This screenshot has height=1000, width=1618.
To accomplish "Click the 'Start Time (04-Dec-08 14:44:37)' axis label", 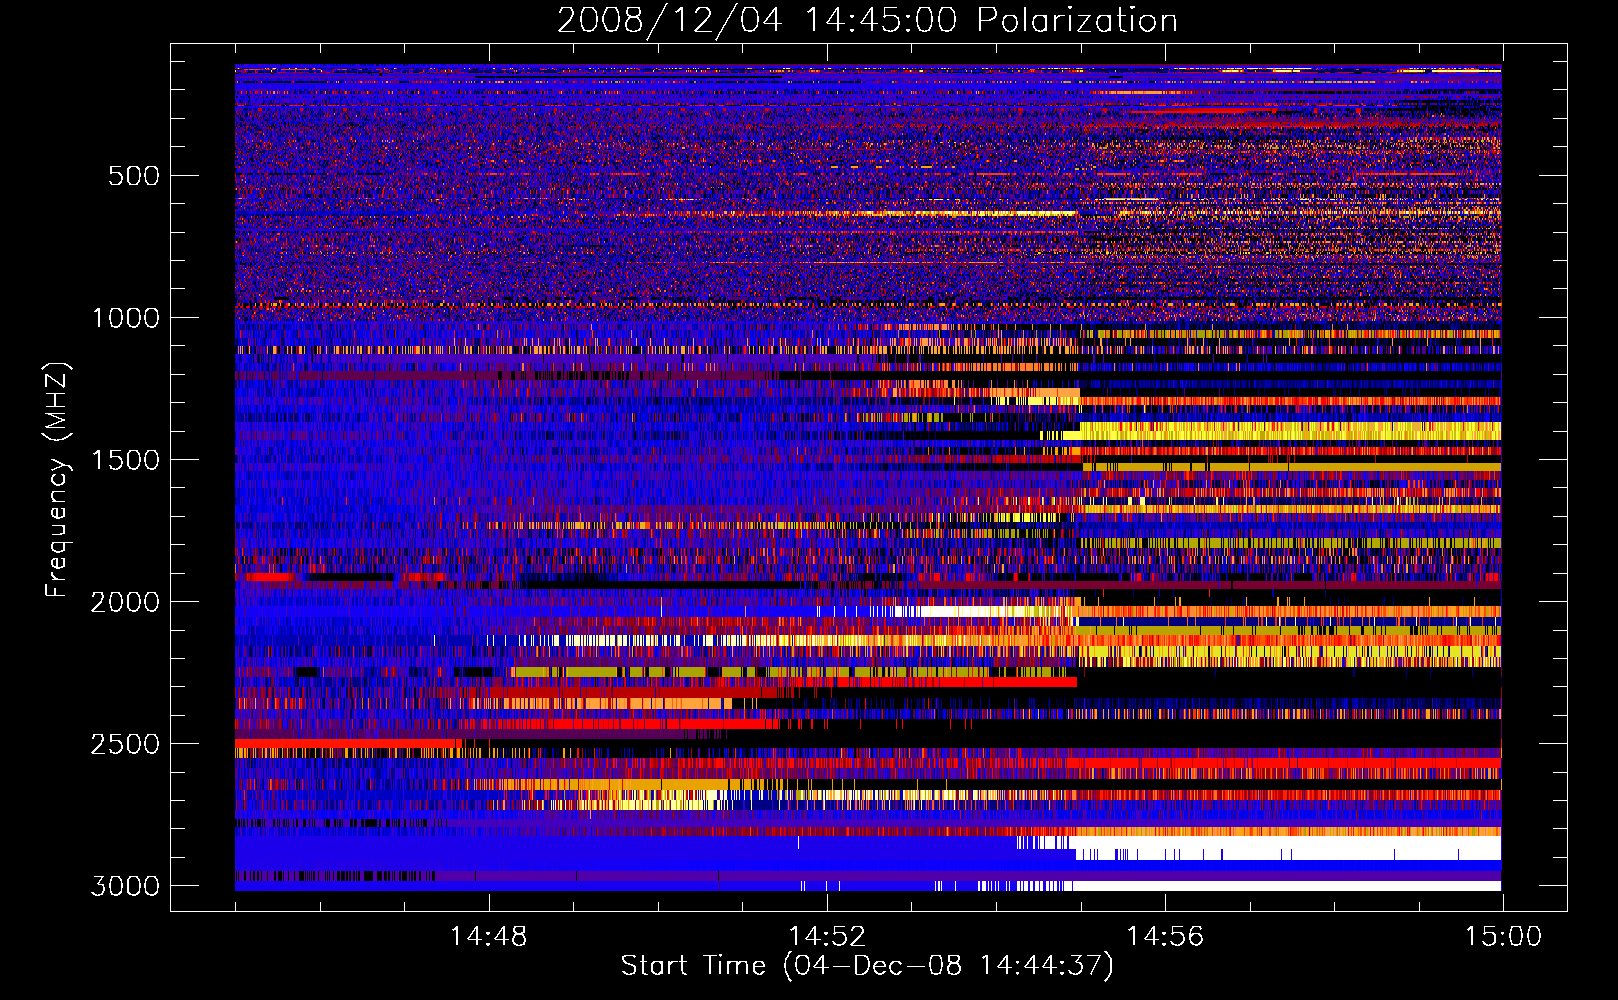I will pos(867,966).
